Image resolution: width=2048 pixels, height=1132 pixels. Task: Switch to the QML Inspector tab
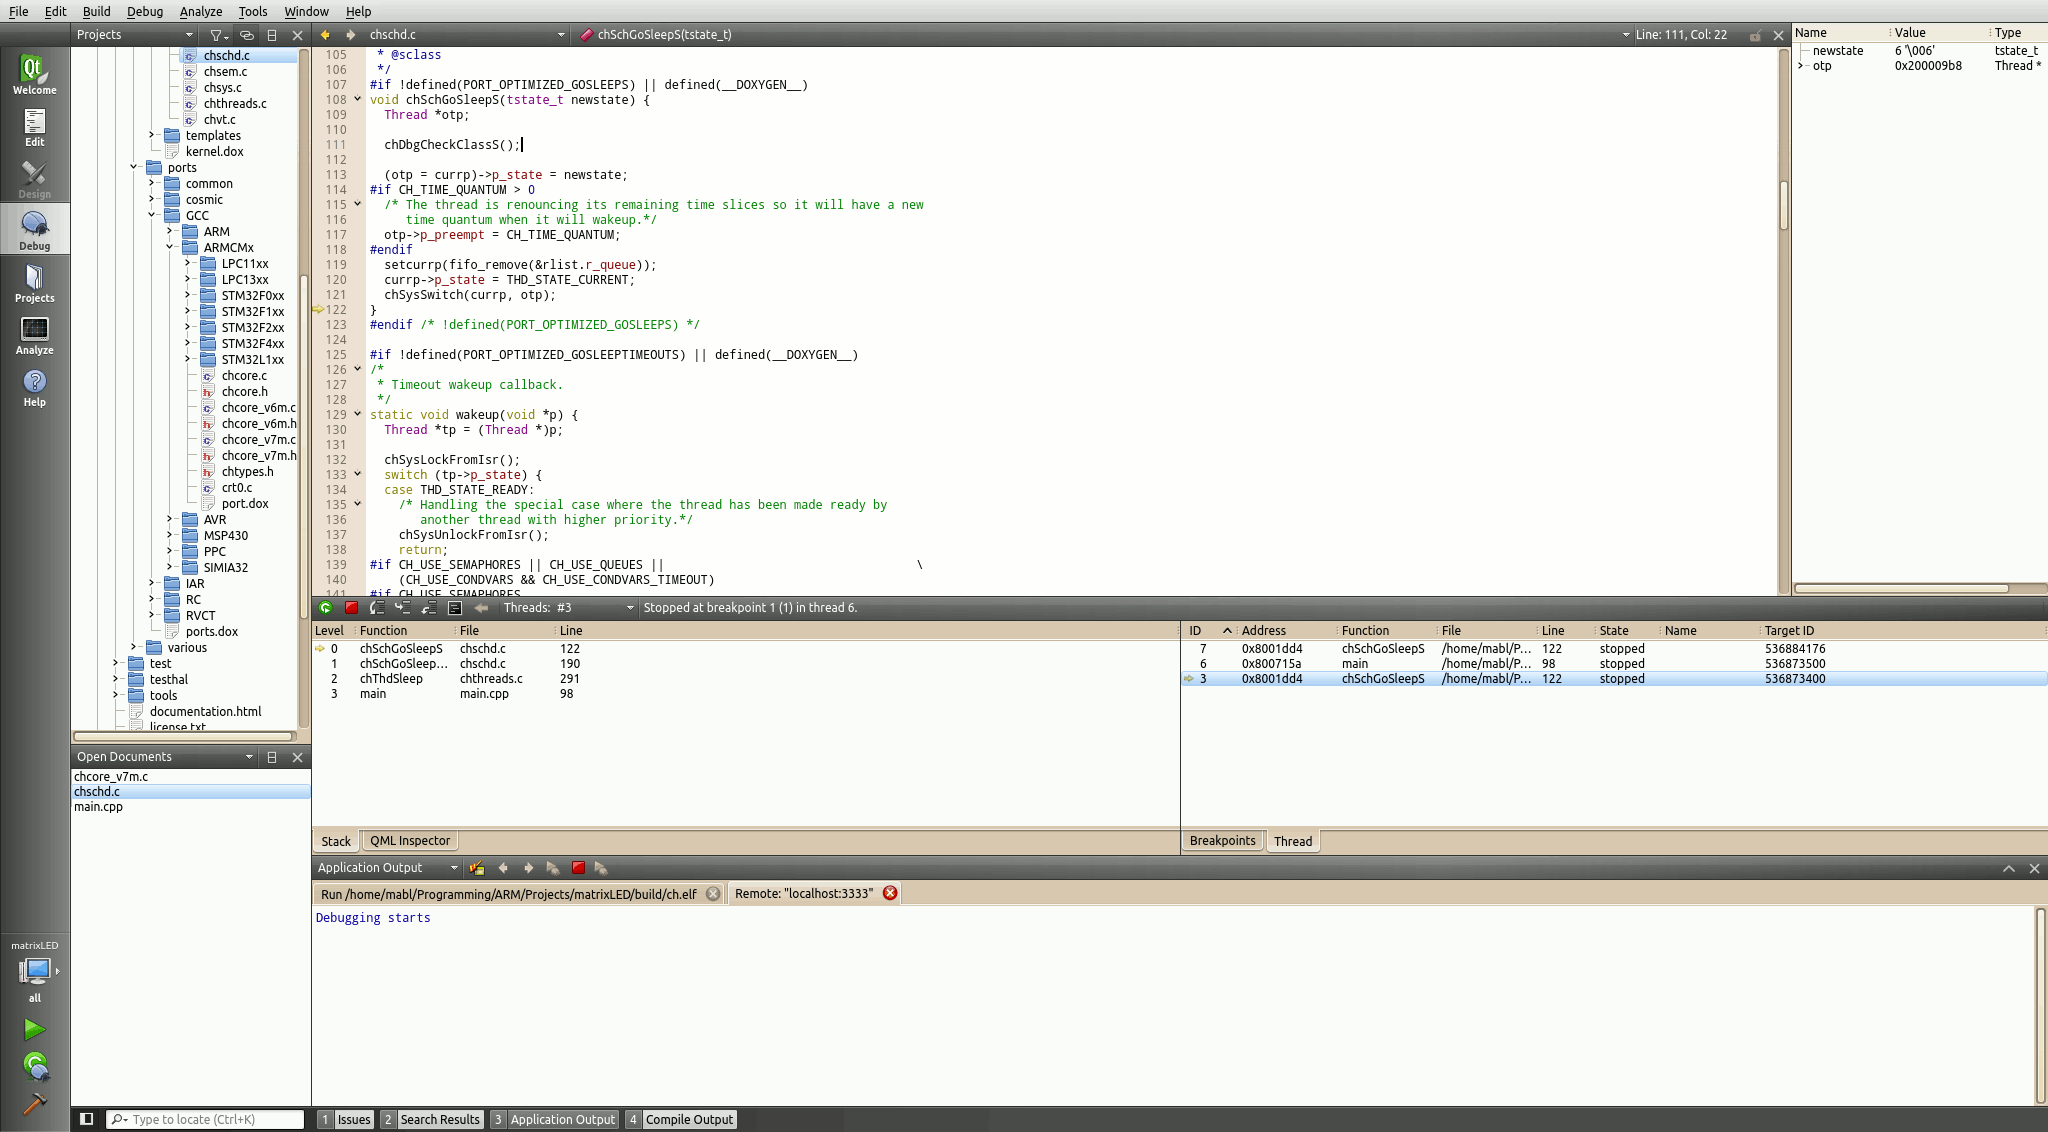[x=410, y=841]
